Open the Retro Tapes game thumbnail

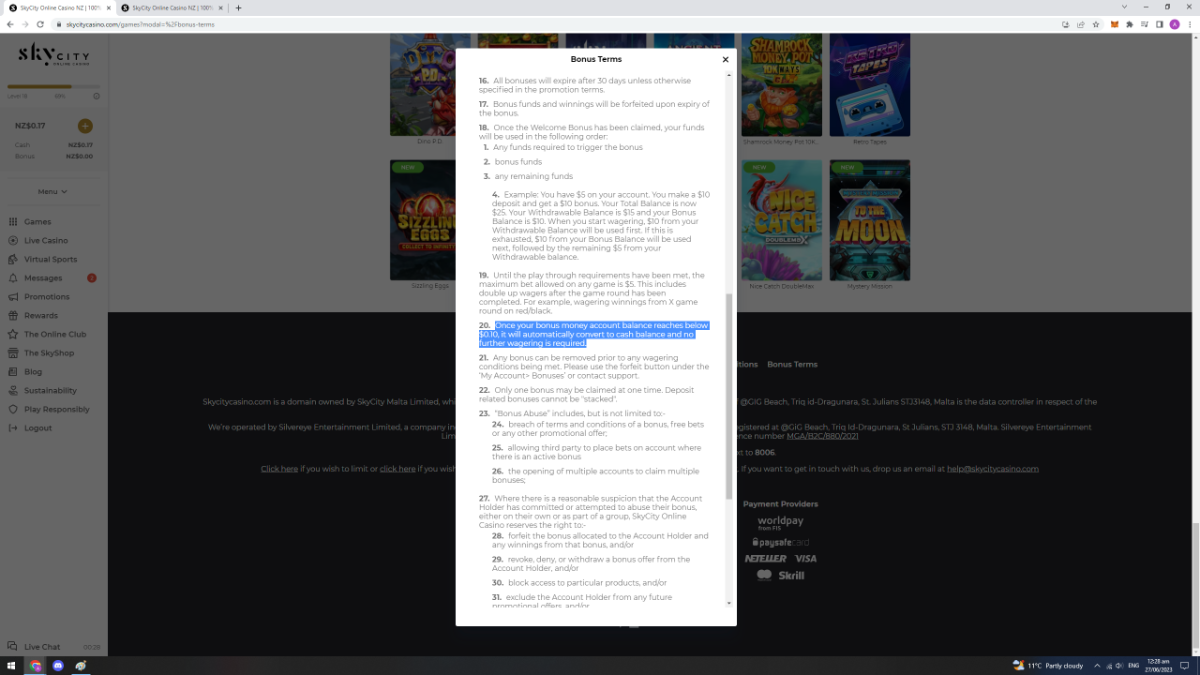coord(869,84)
